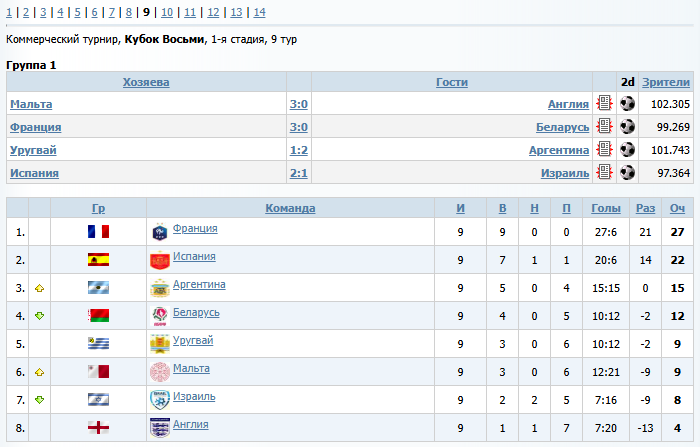Go to round 10 page
This screenshot has height=447, width=700.
point(166,12)
